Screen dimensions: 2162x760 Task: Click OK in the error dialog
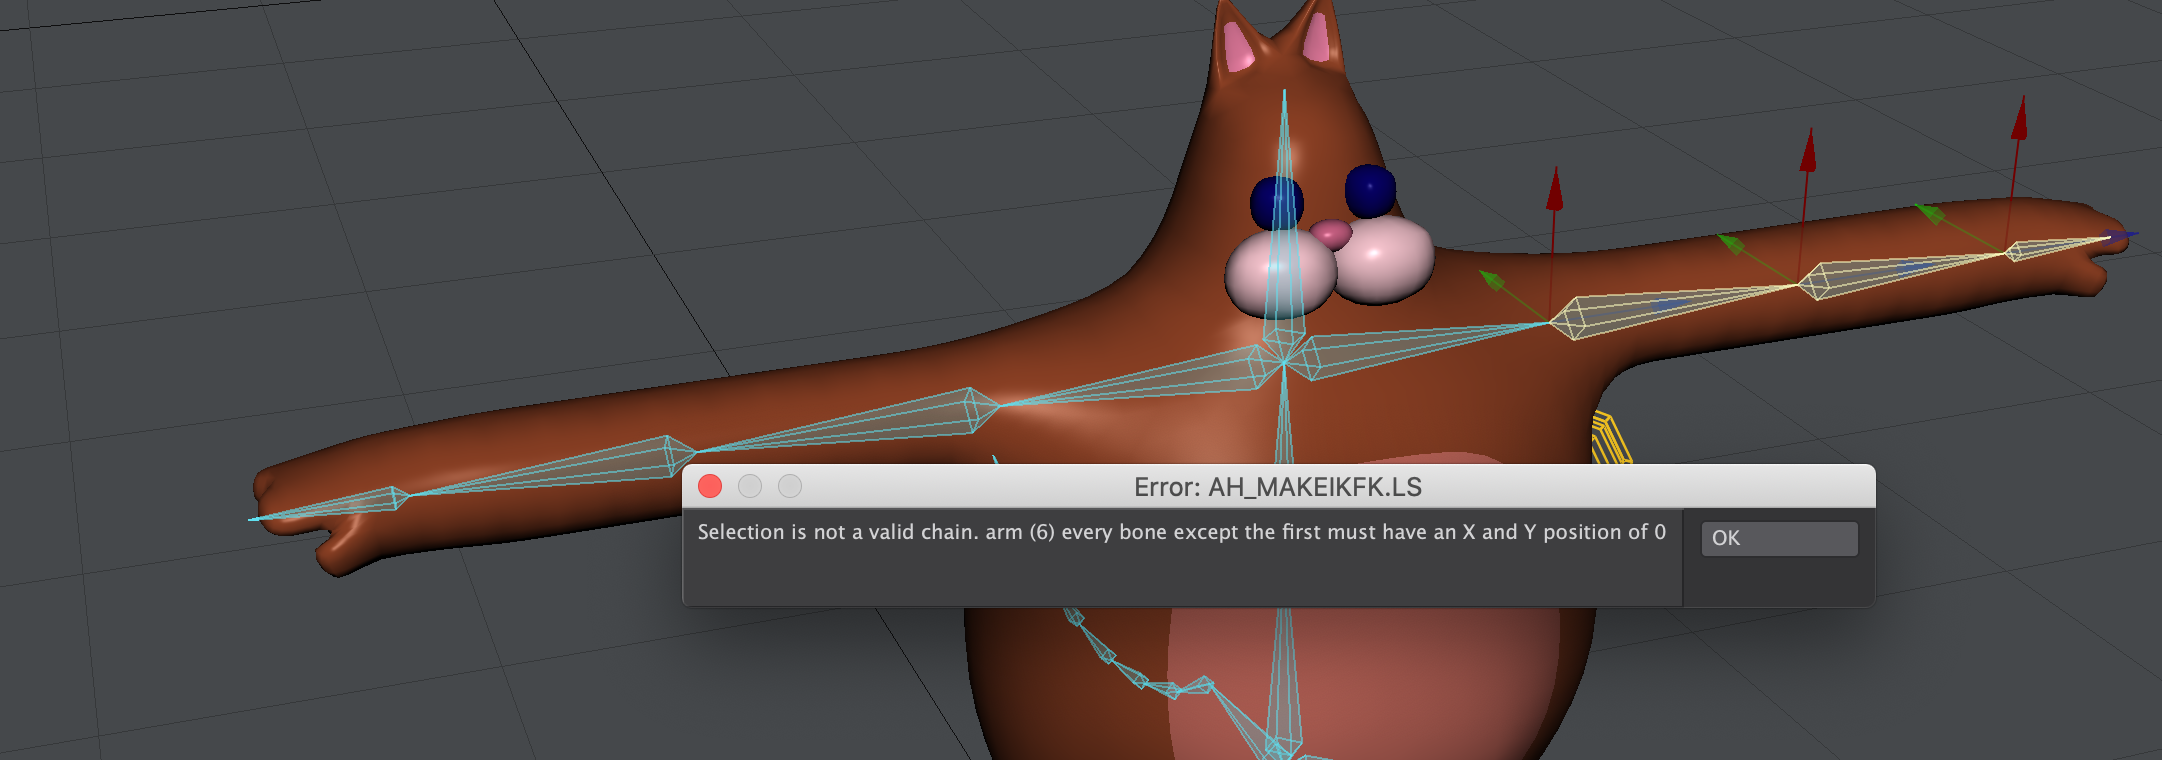point(1779,538)
